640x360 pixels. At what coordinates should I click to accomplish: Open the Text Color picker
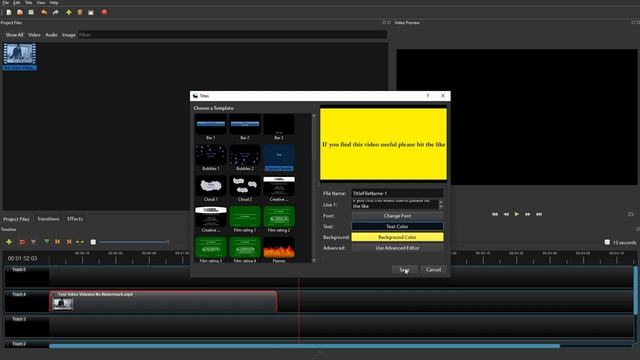[397, 227]
